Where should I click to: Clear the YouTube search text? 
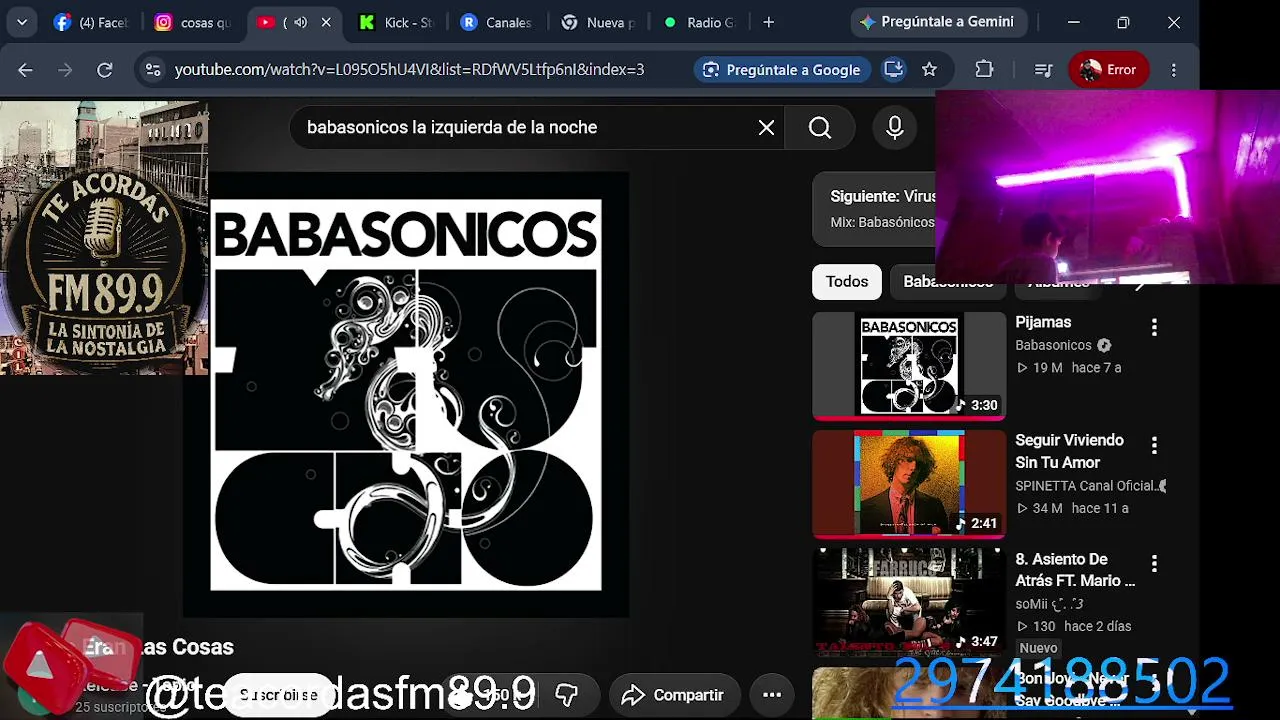coord(766,128)
